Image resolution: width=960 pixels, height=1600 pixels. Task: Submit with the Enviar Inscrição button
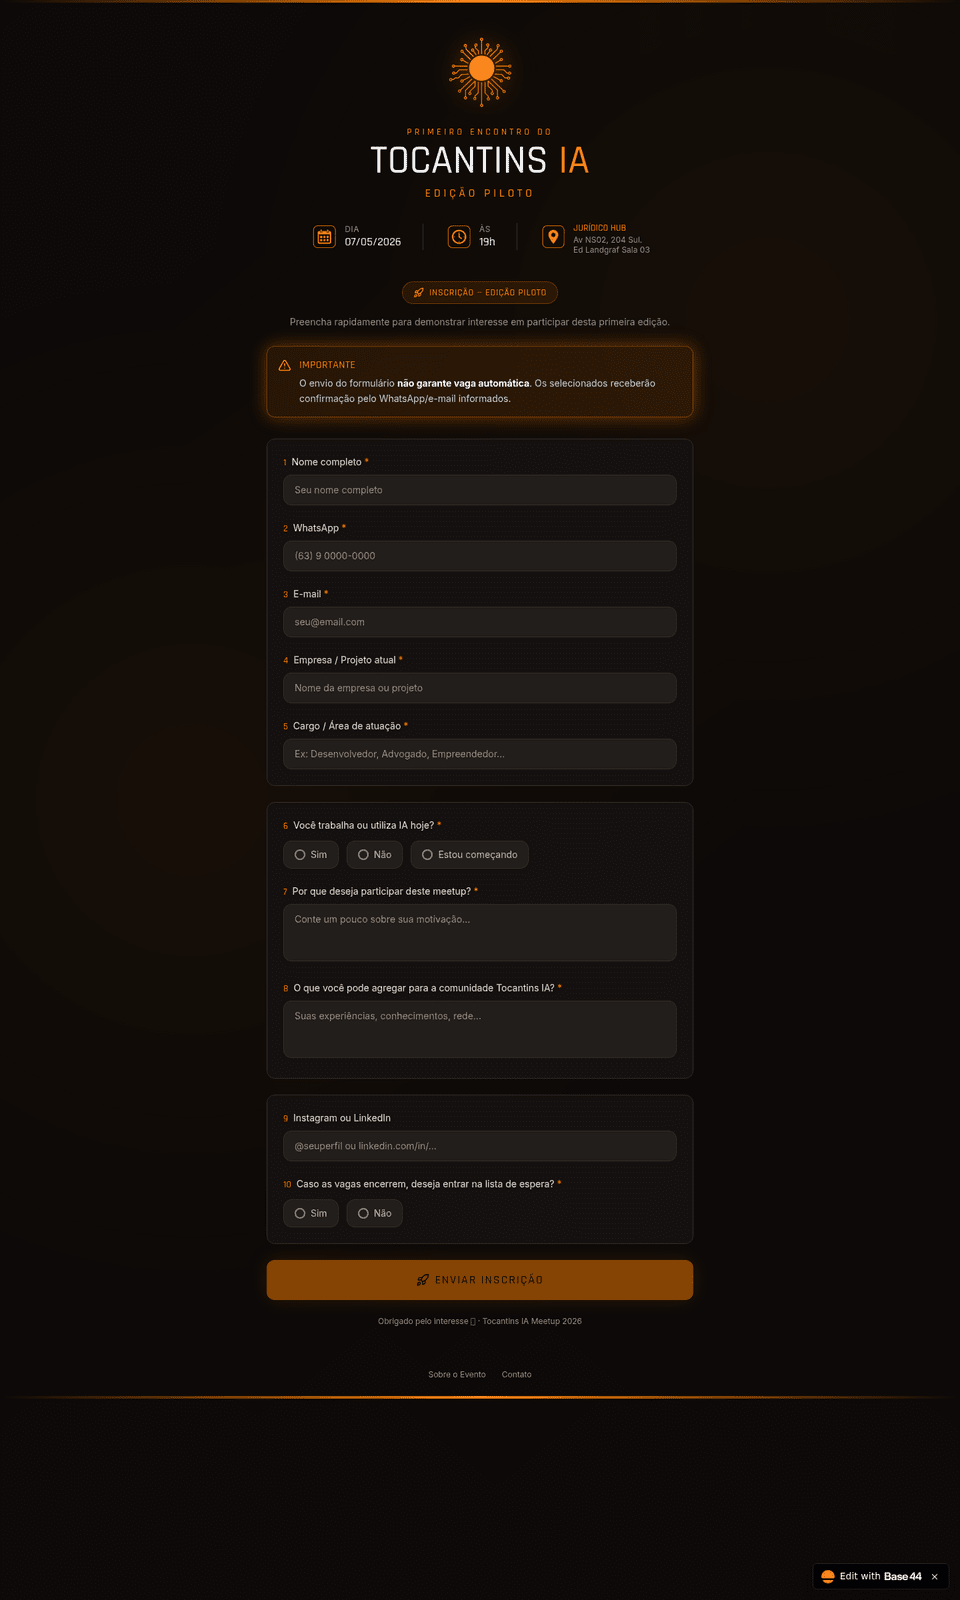click(x=480, y=1280)
